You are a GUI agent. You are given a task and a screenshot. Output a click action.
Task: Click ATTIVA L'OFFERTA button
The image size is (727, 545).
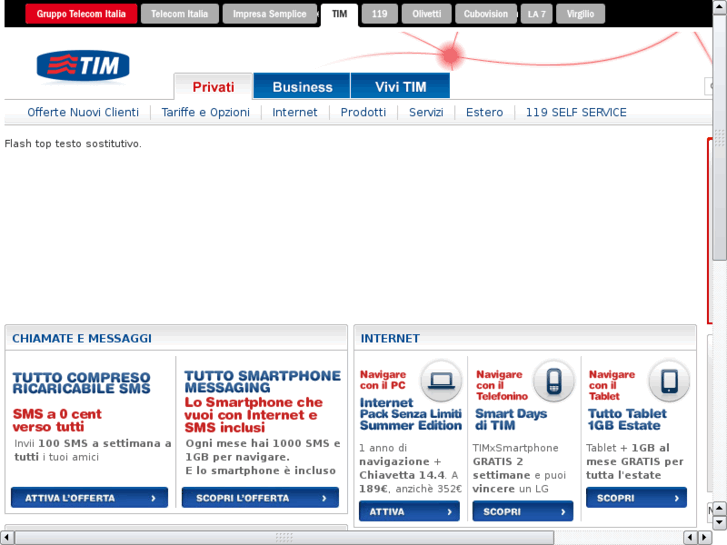(89, 498)
